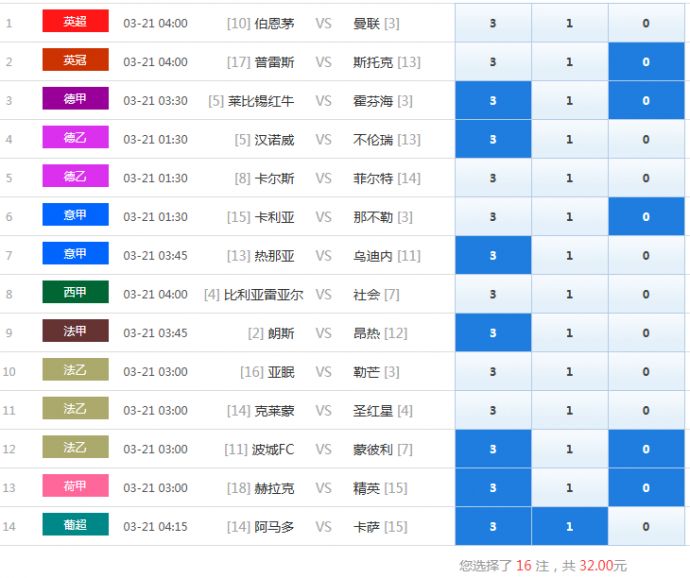Select option 0 for 亚眠 vs 勒芒
This screenshot has height=578, width=690.
pyautogui.click(x=645, y=372)
